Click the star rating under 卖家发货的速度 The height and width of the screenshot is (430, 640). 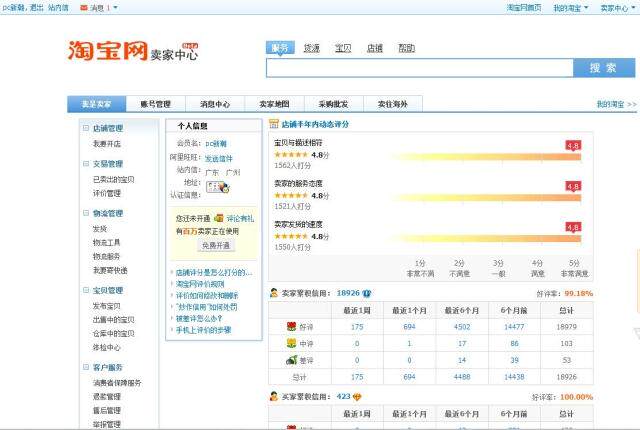291,236
